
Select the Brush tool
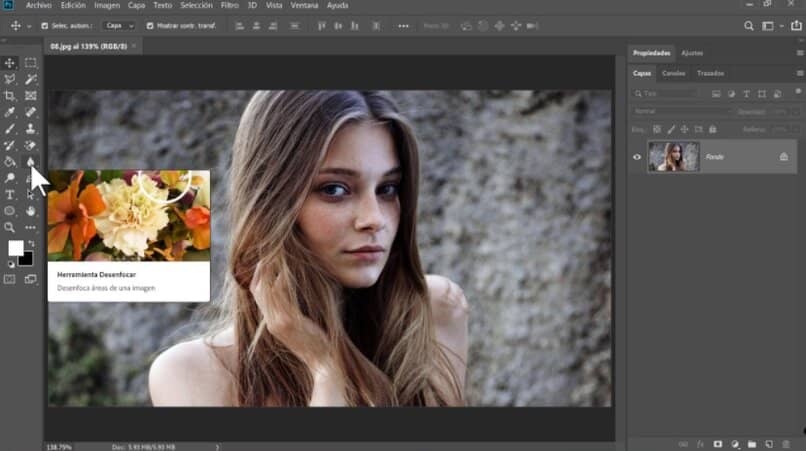point(9,129)
